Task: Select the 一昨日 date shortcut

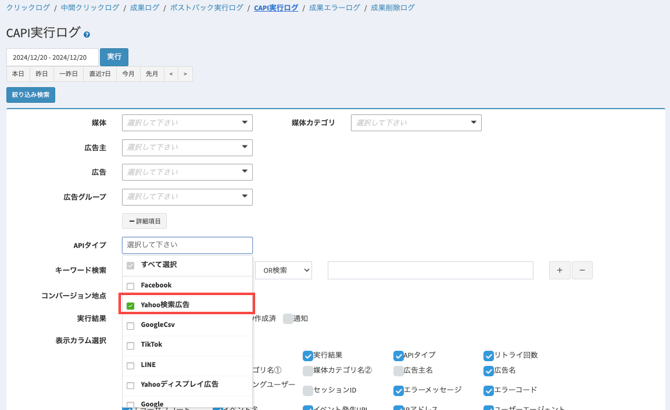Action: (68, 74)
